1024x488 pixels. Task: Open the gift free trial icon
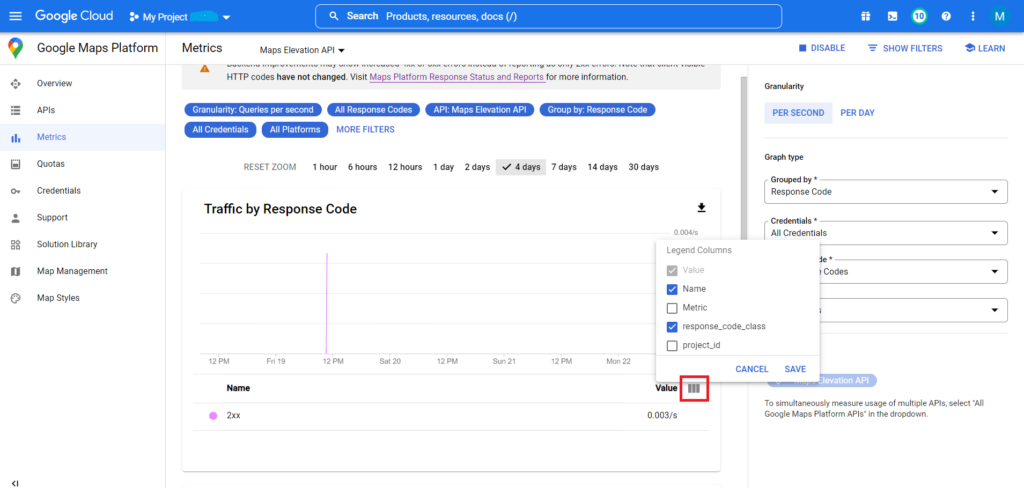(865, 16)
